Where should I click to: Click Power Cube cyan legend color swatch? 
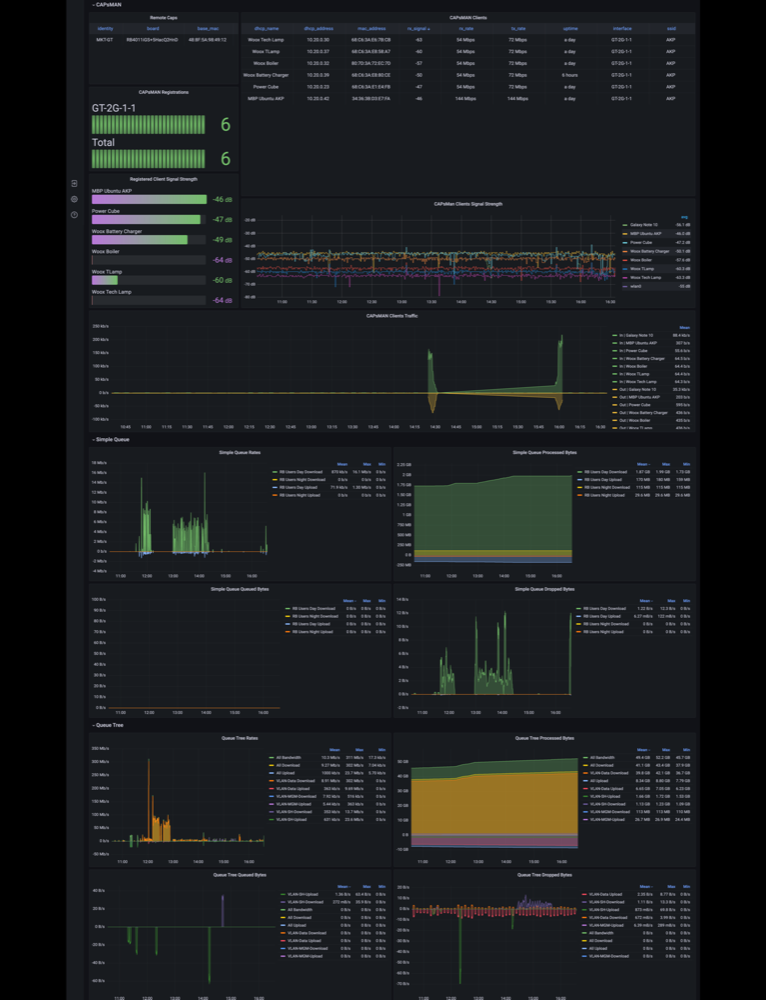pos(625,242)
